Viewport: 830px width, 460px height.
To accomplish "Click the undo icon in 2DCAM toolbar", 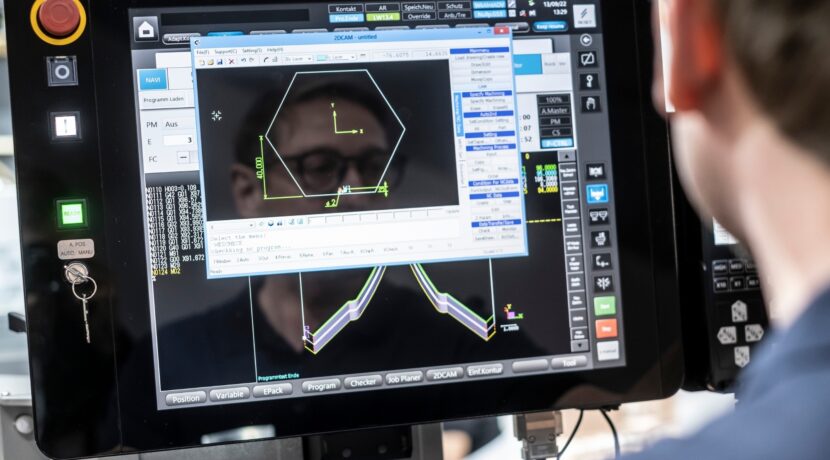I will [x=243, y=61].
